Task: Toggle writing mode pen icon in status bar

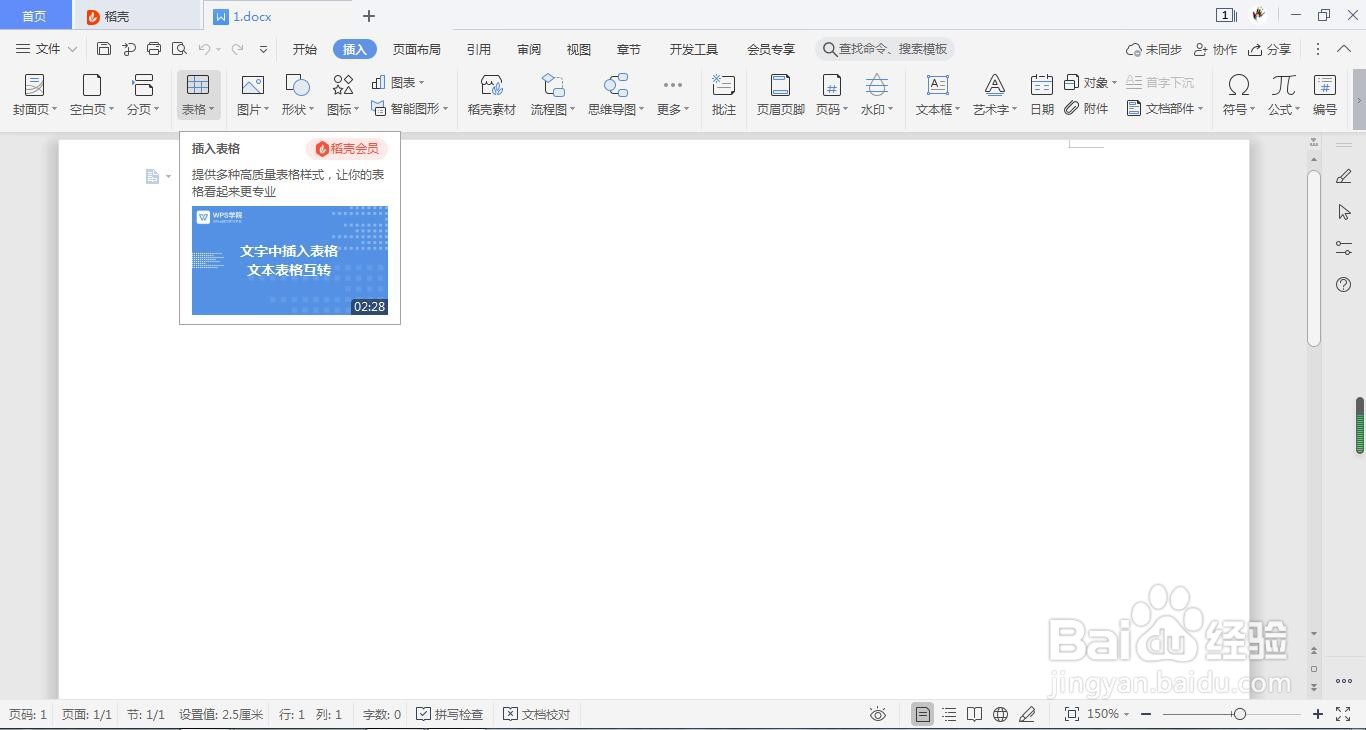Action: [x=1027, y=714]
